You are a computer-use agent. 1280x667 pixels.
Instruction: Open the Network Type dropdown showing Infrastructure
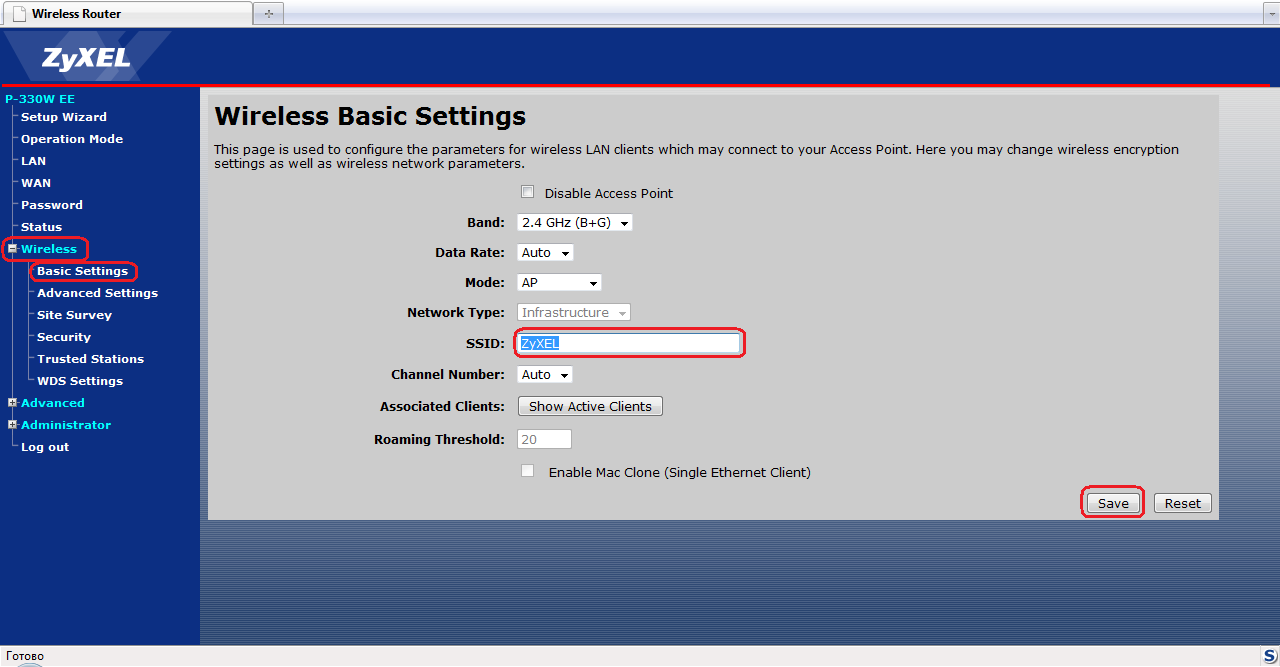574,313
